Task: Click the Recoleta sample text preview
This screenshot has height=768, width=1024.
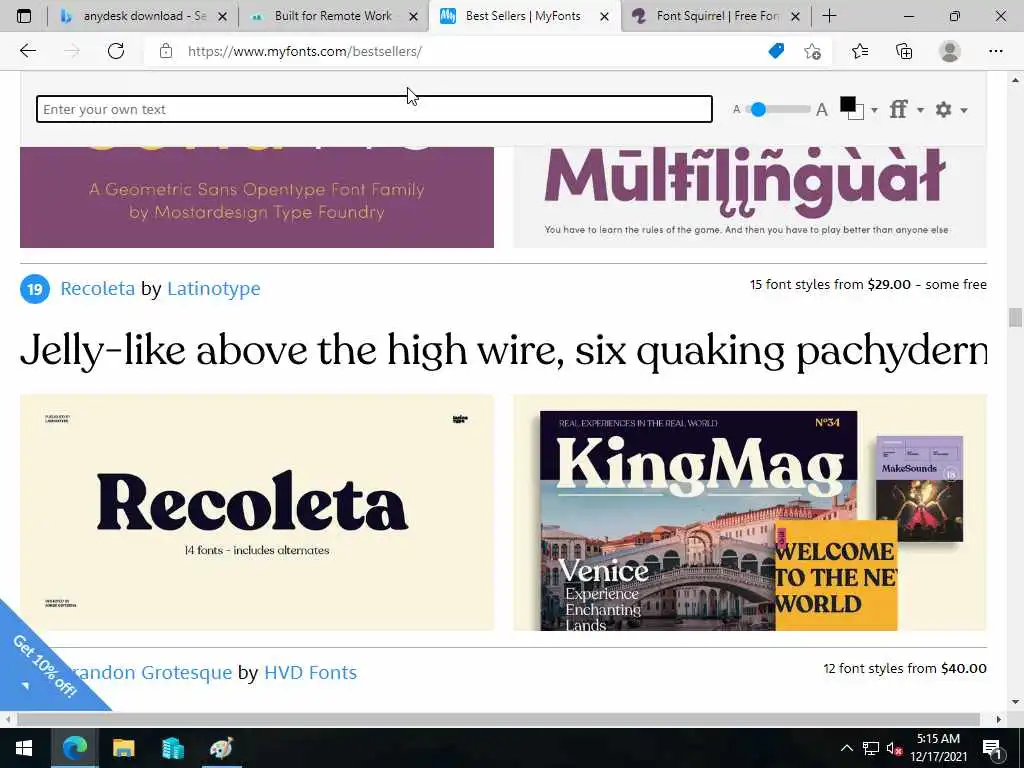Action: (x=504, y=351)
